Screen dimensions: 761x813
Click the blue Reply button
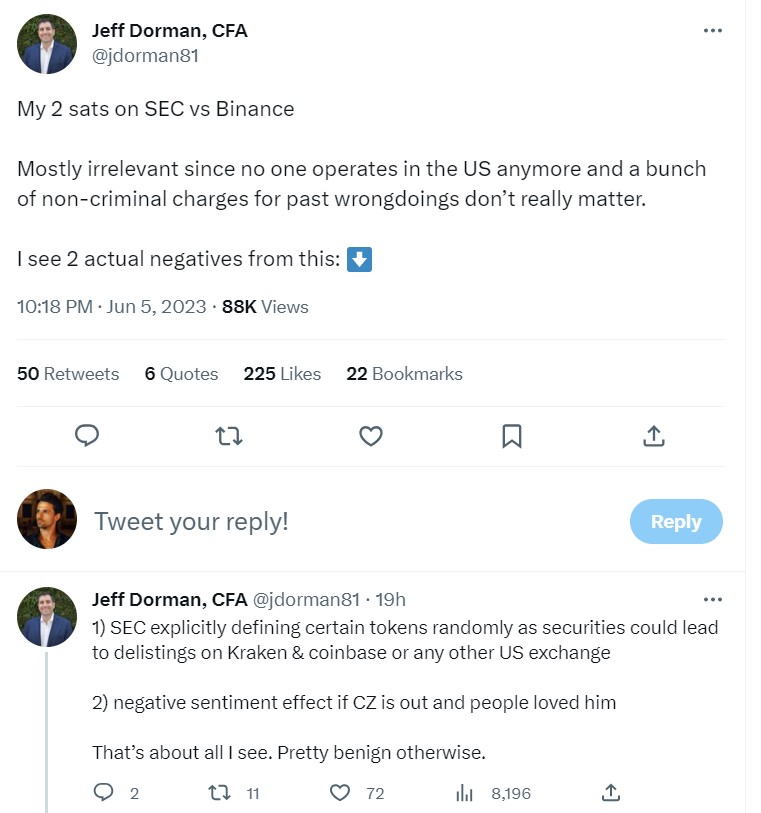[x=676, y=521]
